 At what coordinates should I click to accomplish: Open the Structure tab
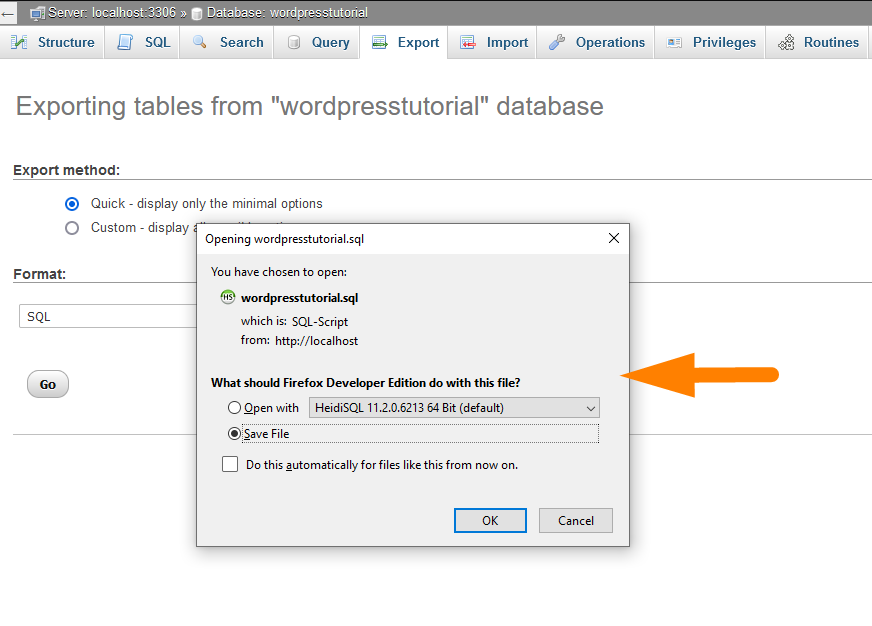[53, 42]
